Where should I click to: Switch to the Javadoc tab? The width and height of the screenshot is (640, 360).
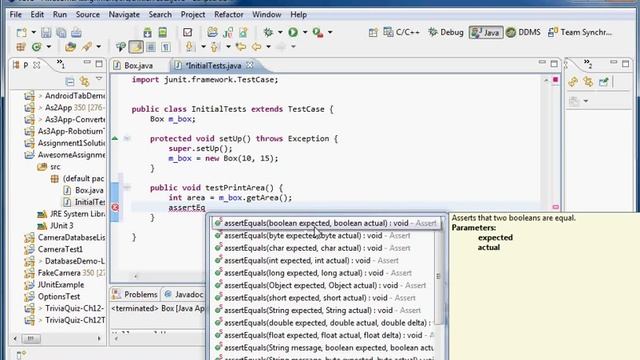184,294
